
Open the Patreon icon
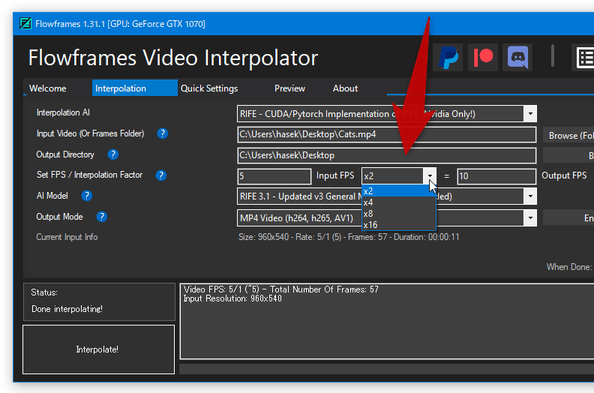pyautogui.click(x=483, y=58)
